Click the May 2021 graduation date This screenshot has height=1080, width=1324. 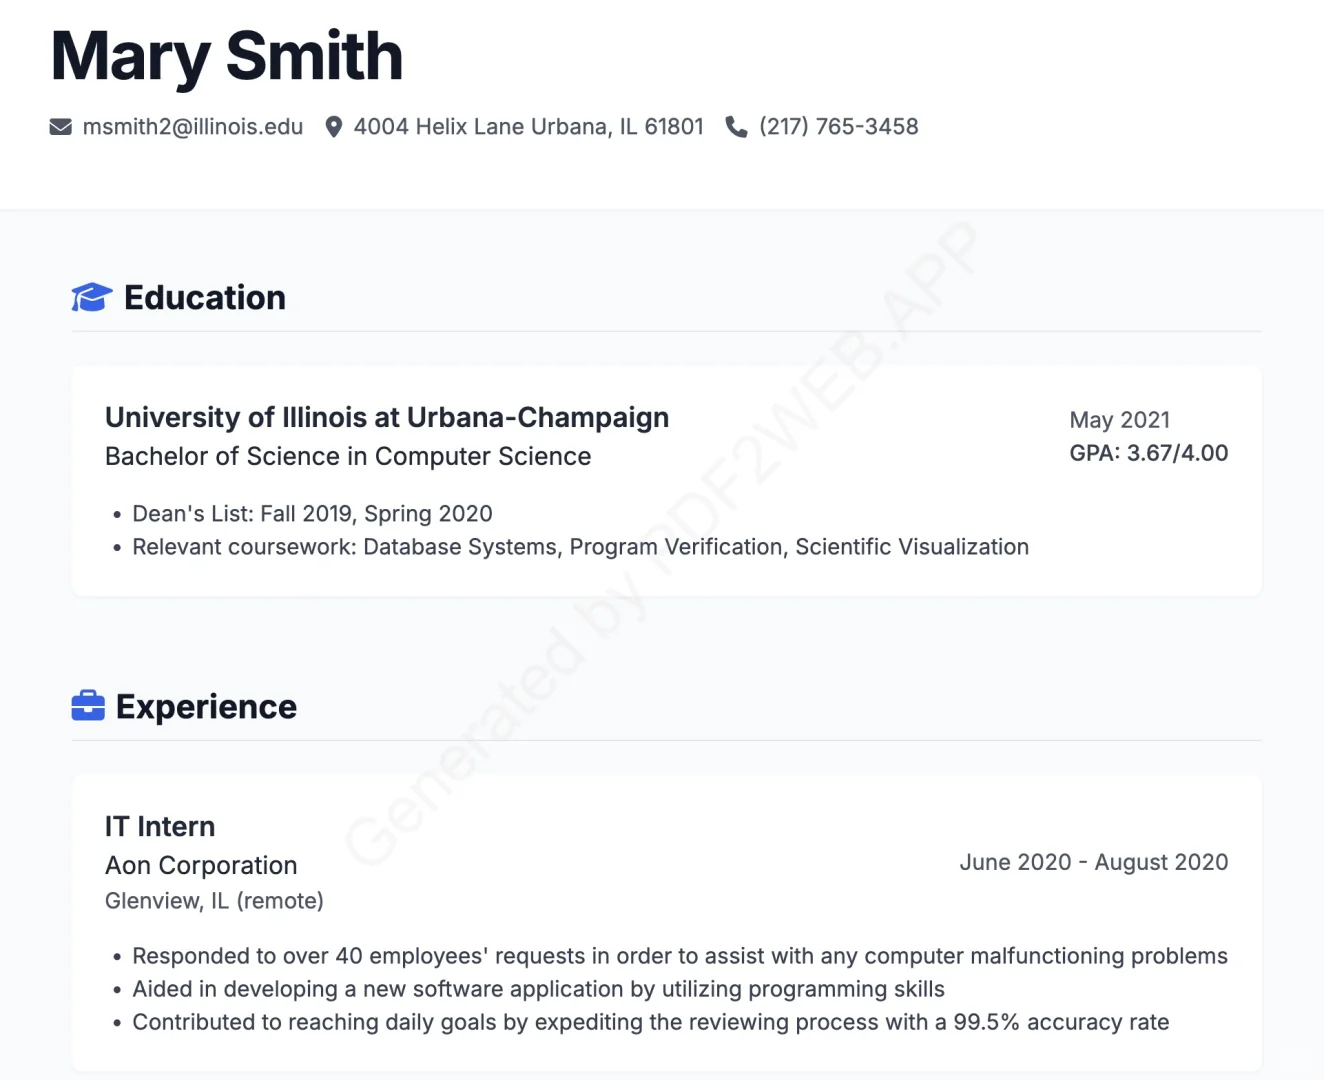1119,420
